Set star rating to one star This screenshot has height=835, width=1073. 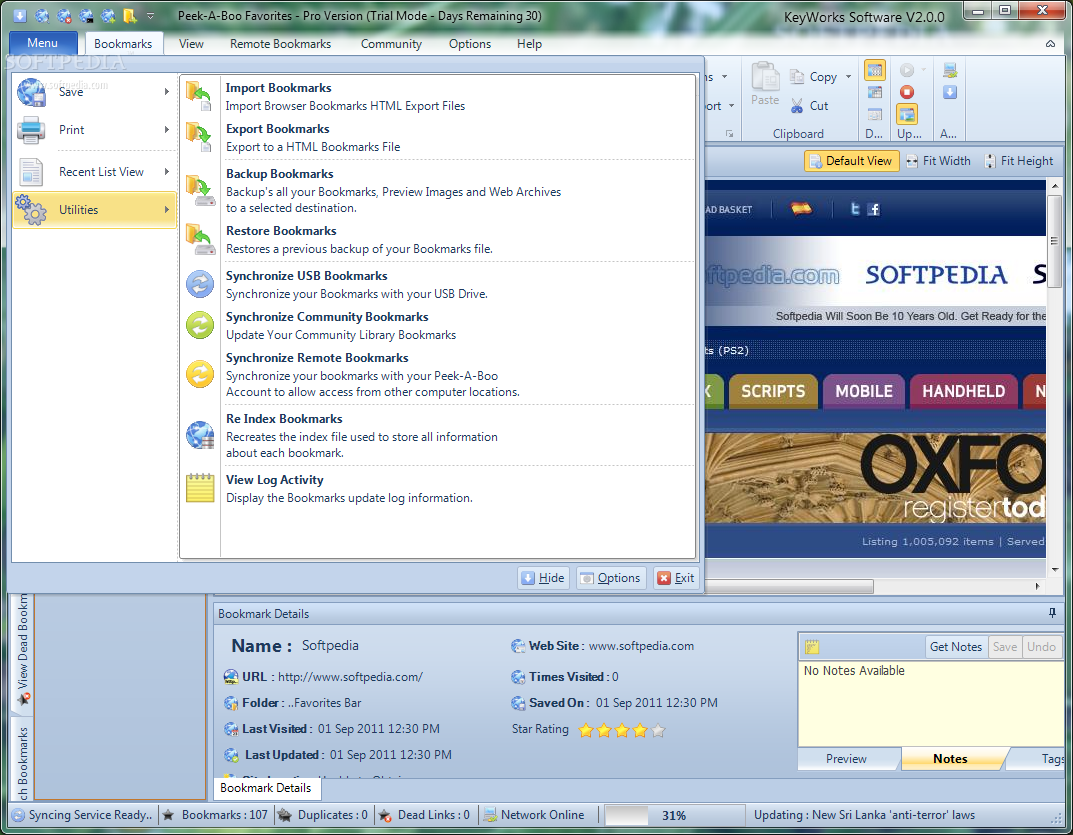click(x=586, y=730)
